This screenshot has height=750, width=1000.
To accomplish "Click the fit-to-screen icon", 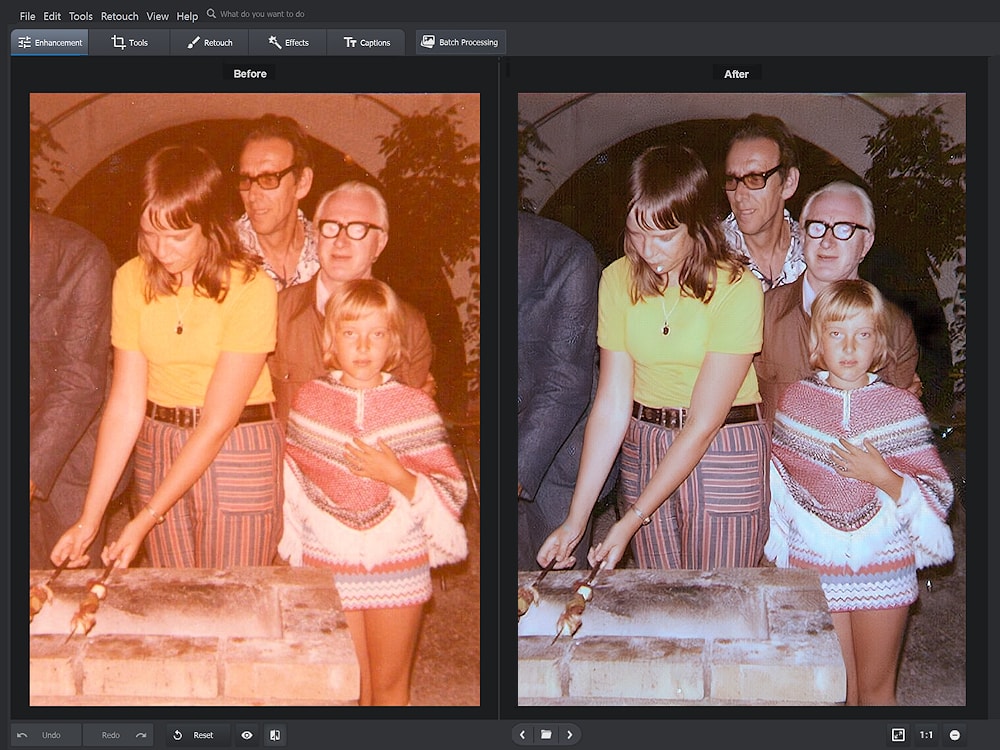I will coord(898,735).
